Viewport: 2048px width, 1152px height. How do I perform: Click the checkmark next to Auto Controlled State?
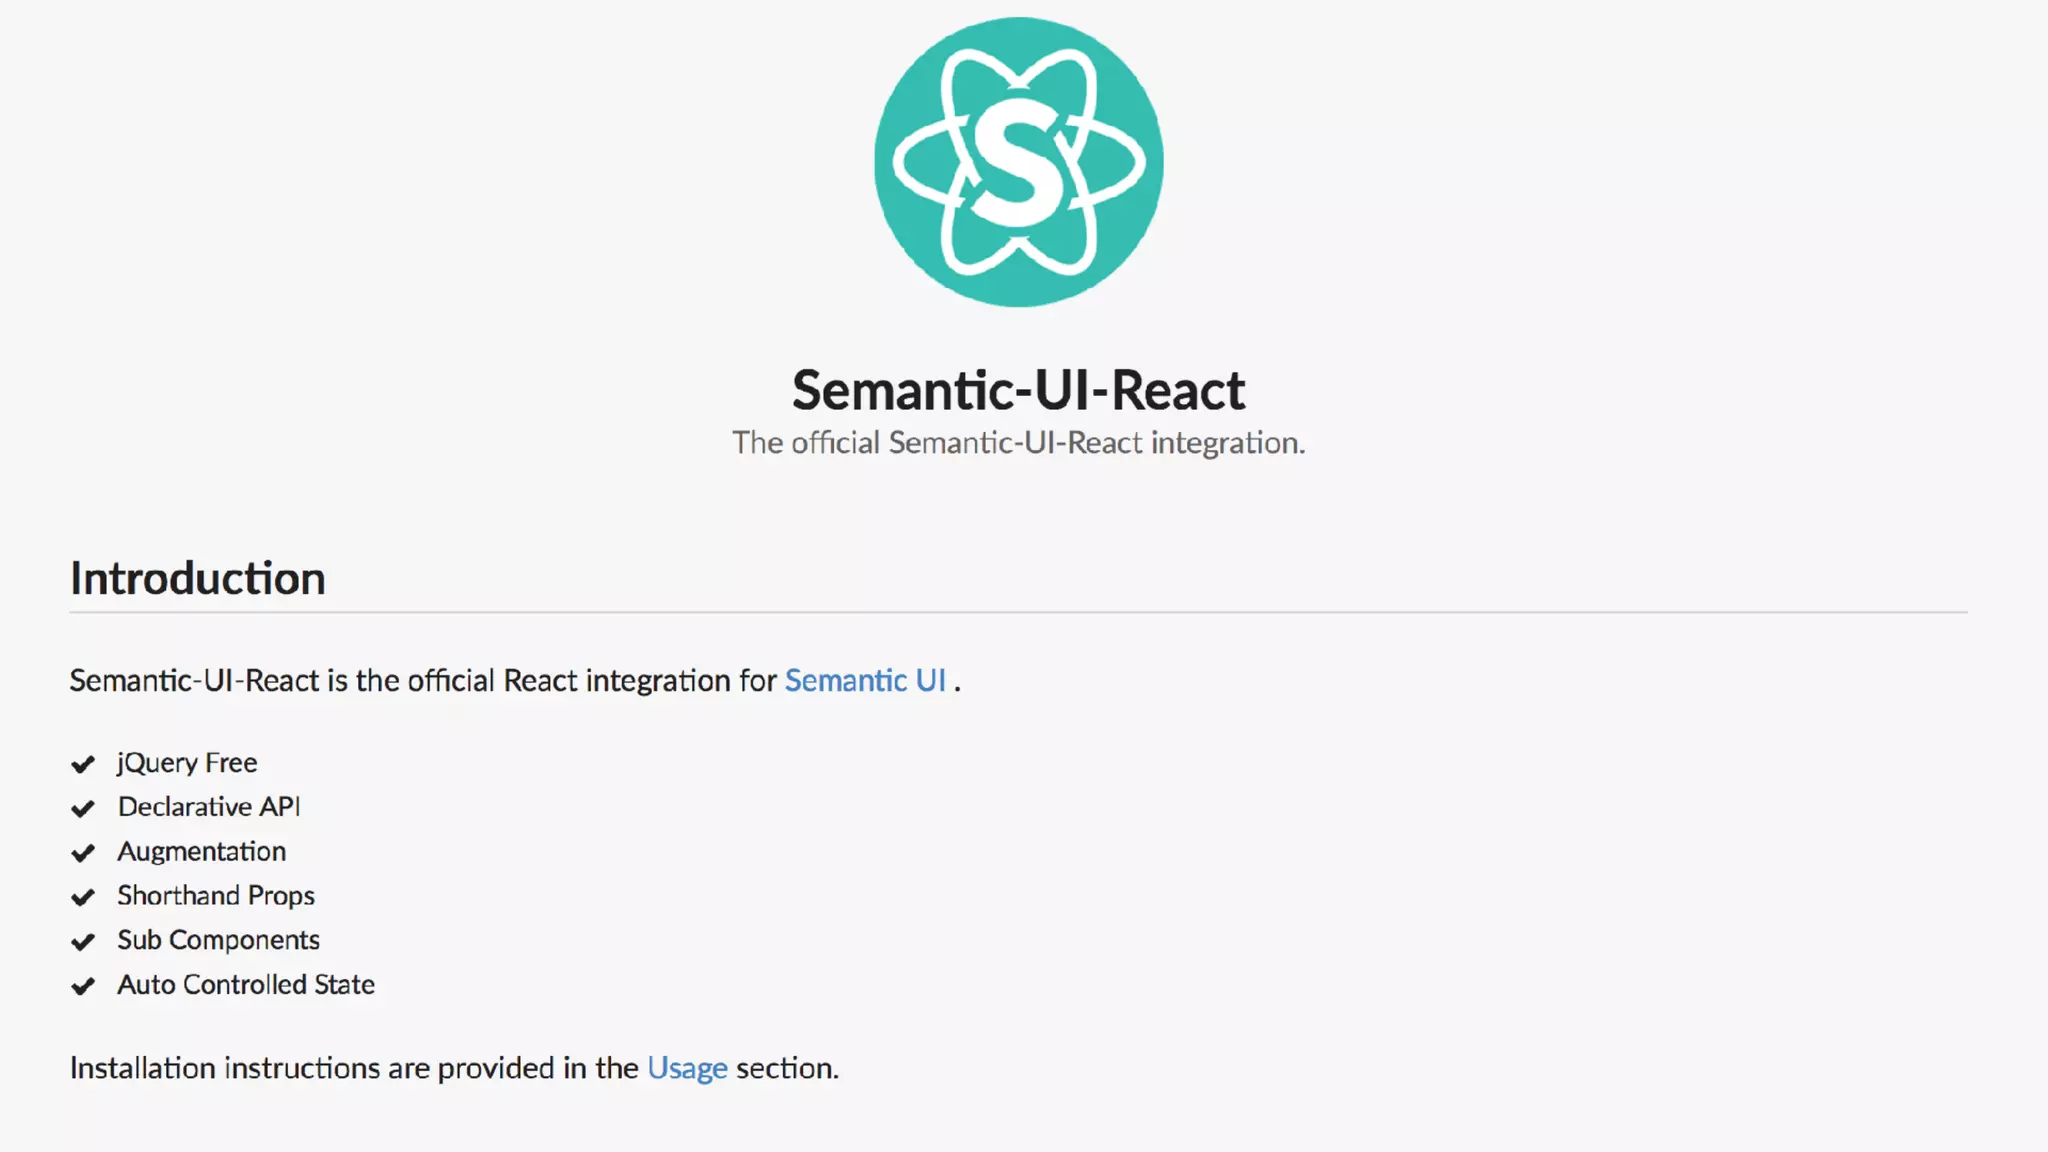[x=83, y=986]
